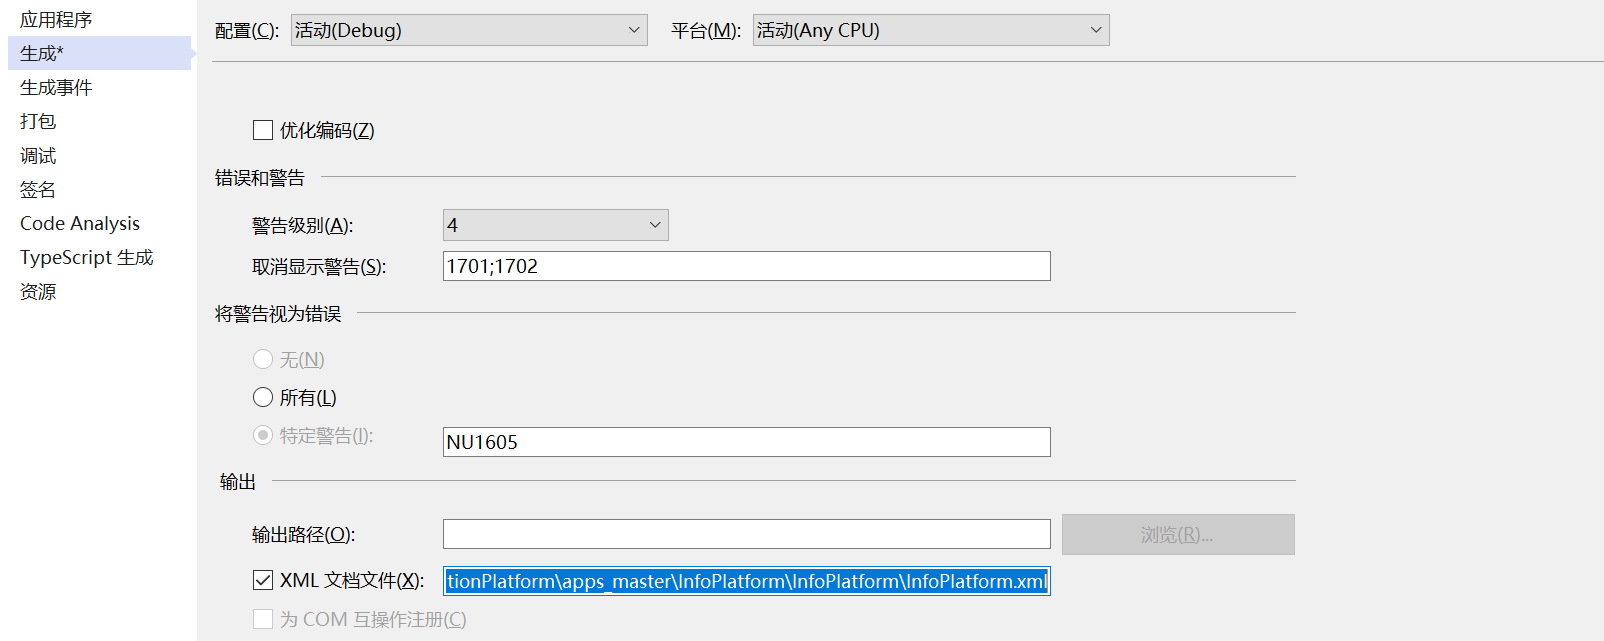Screen dimensions: 1604x641
Task: Switch to the 打包 tab
Action: pyautogui.click(x=38, y=121)
